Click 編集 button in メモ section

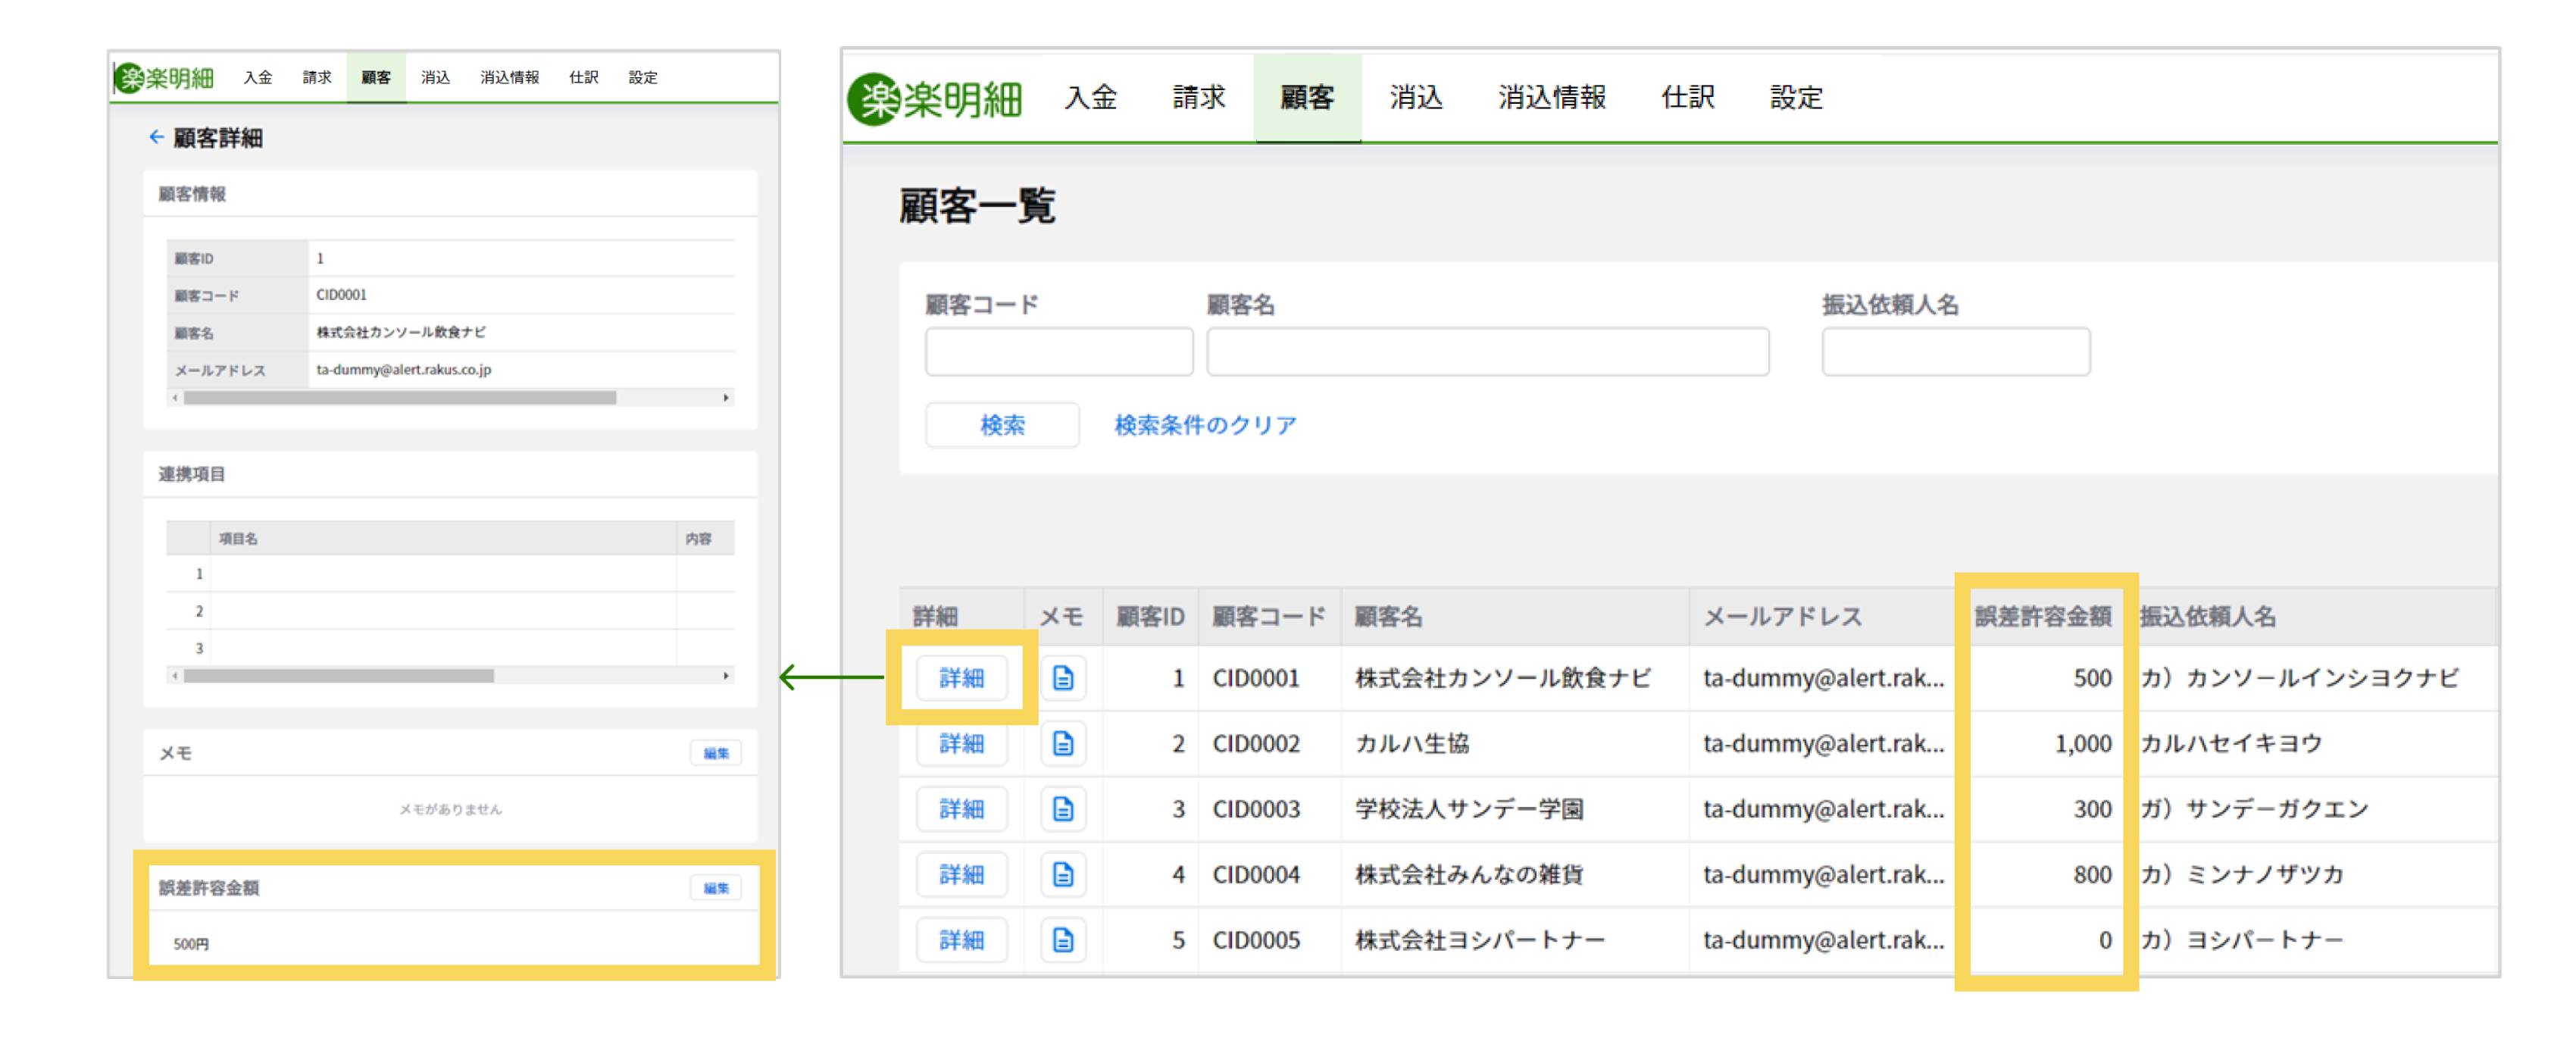coord(715,753)
